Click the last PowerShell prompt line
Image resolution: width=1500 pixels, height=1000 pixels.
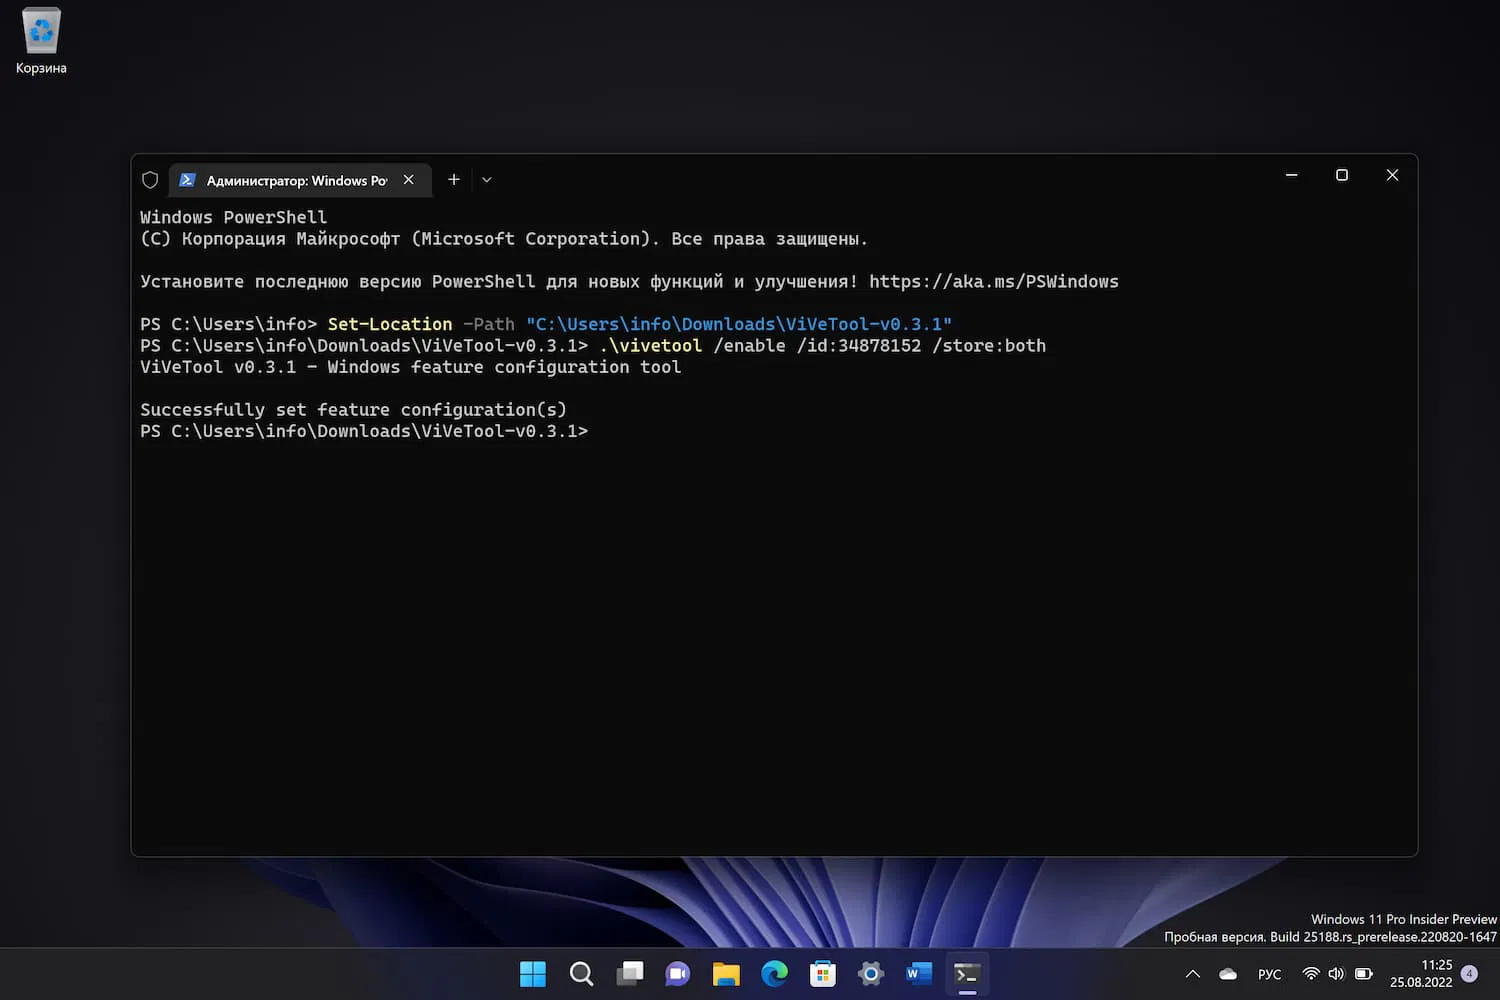tap(364, 431)
